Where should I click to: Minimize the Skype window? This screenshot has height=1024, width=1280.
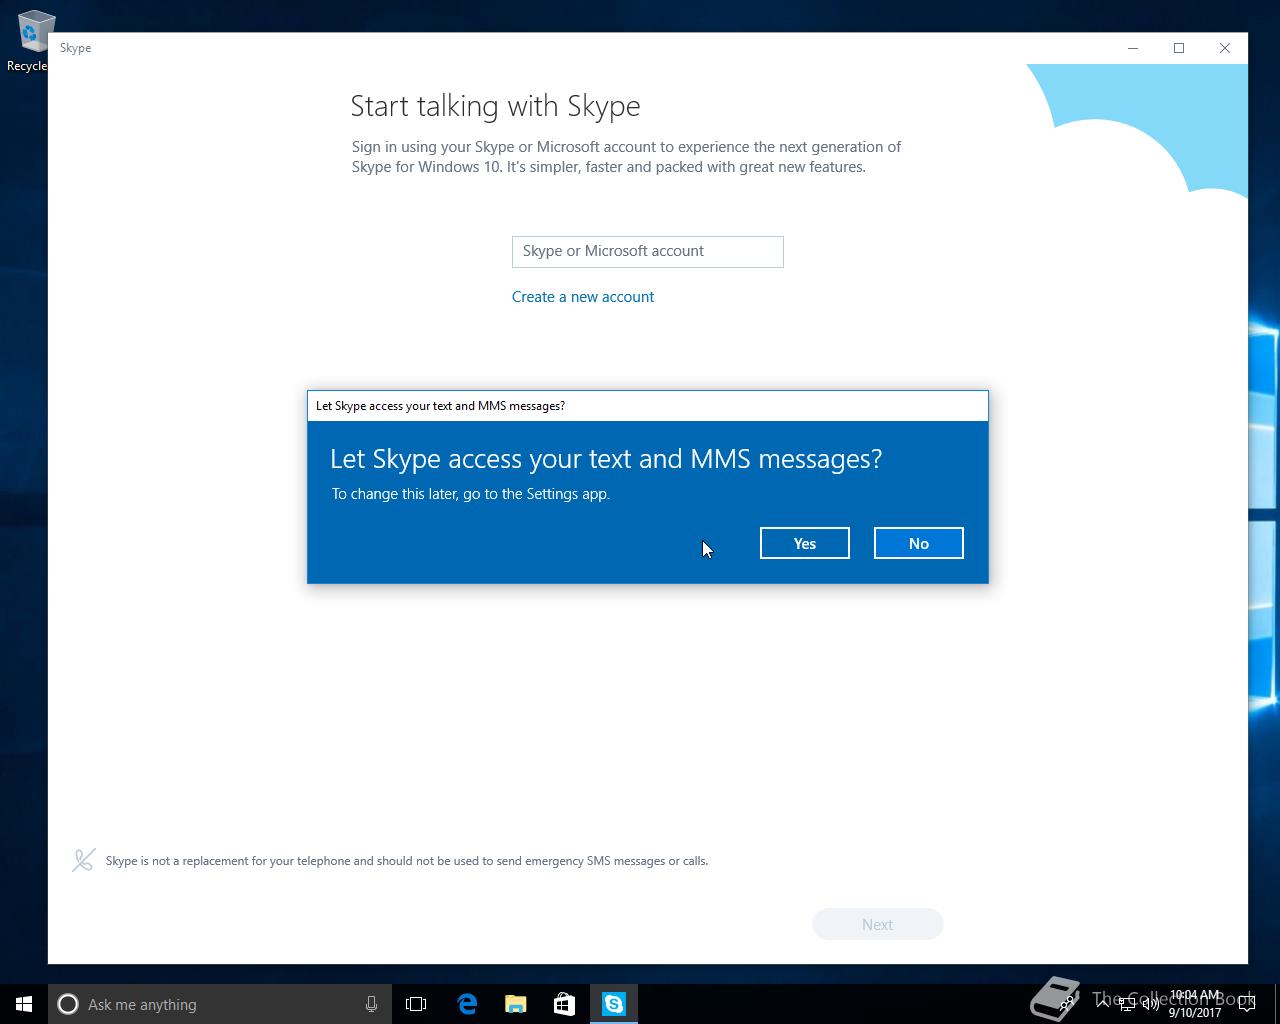tap(1133, 48)
